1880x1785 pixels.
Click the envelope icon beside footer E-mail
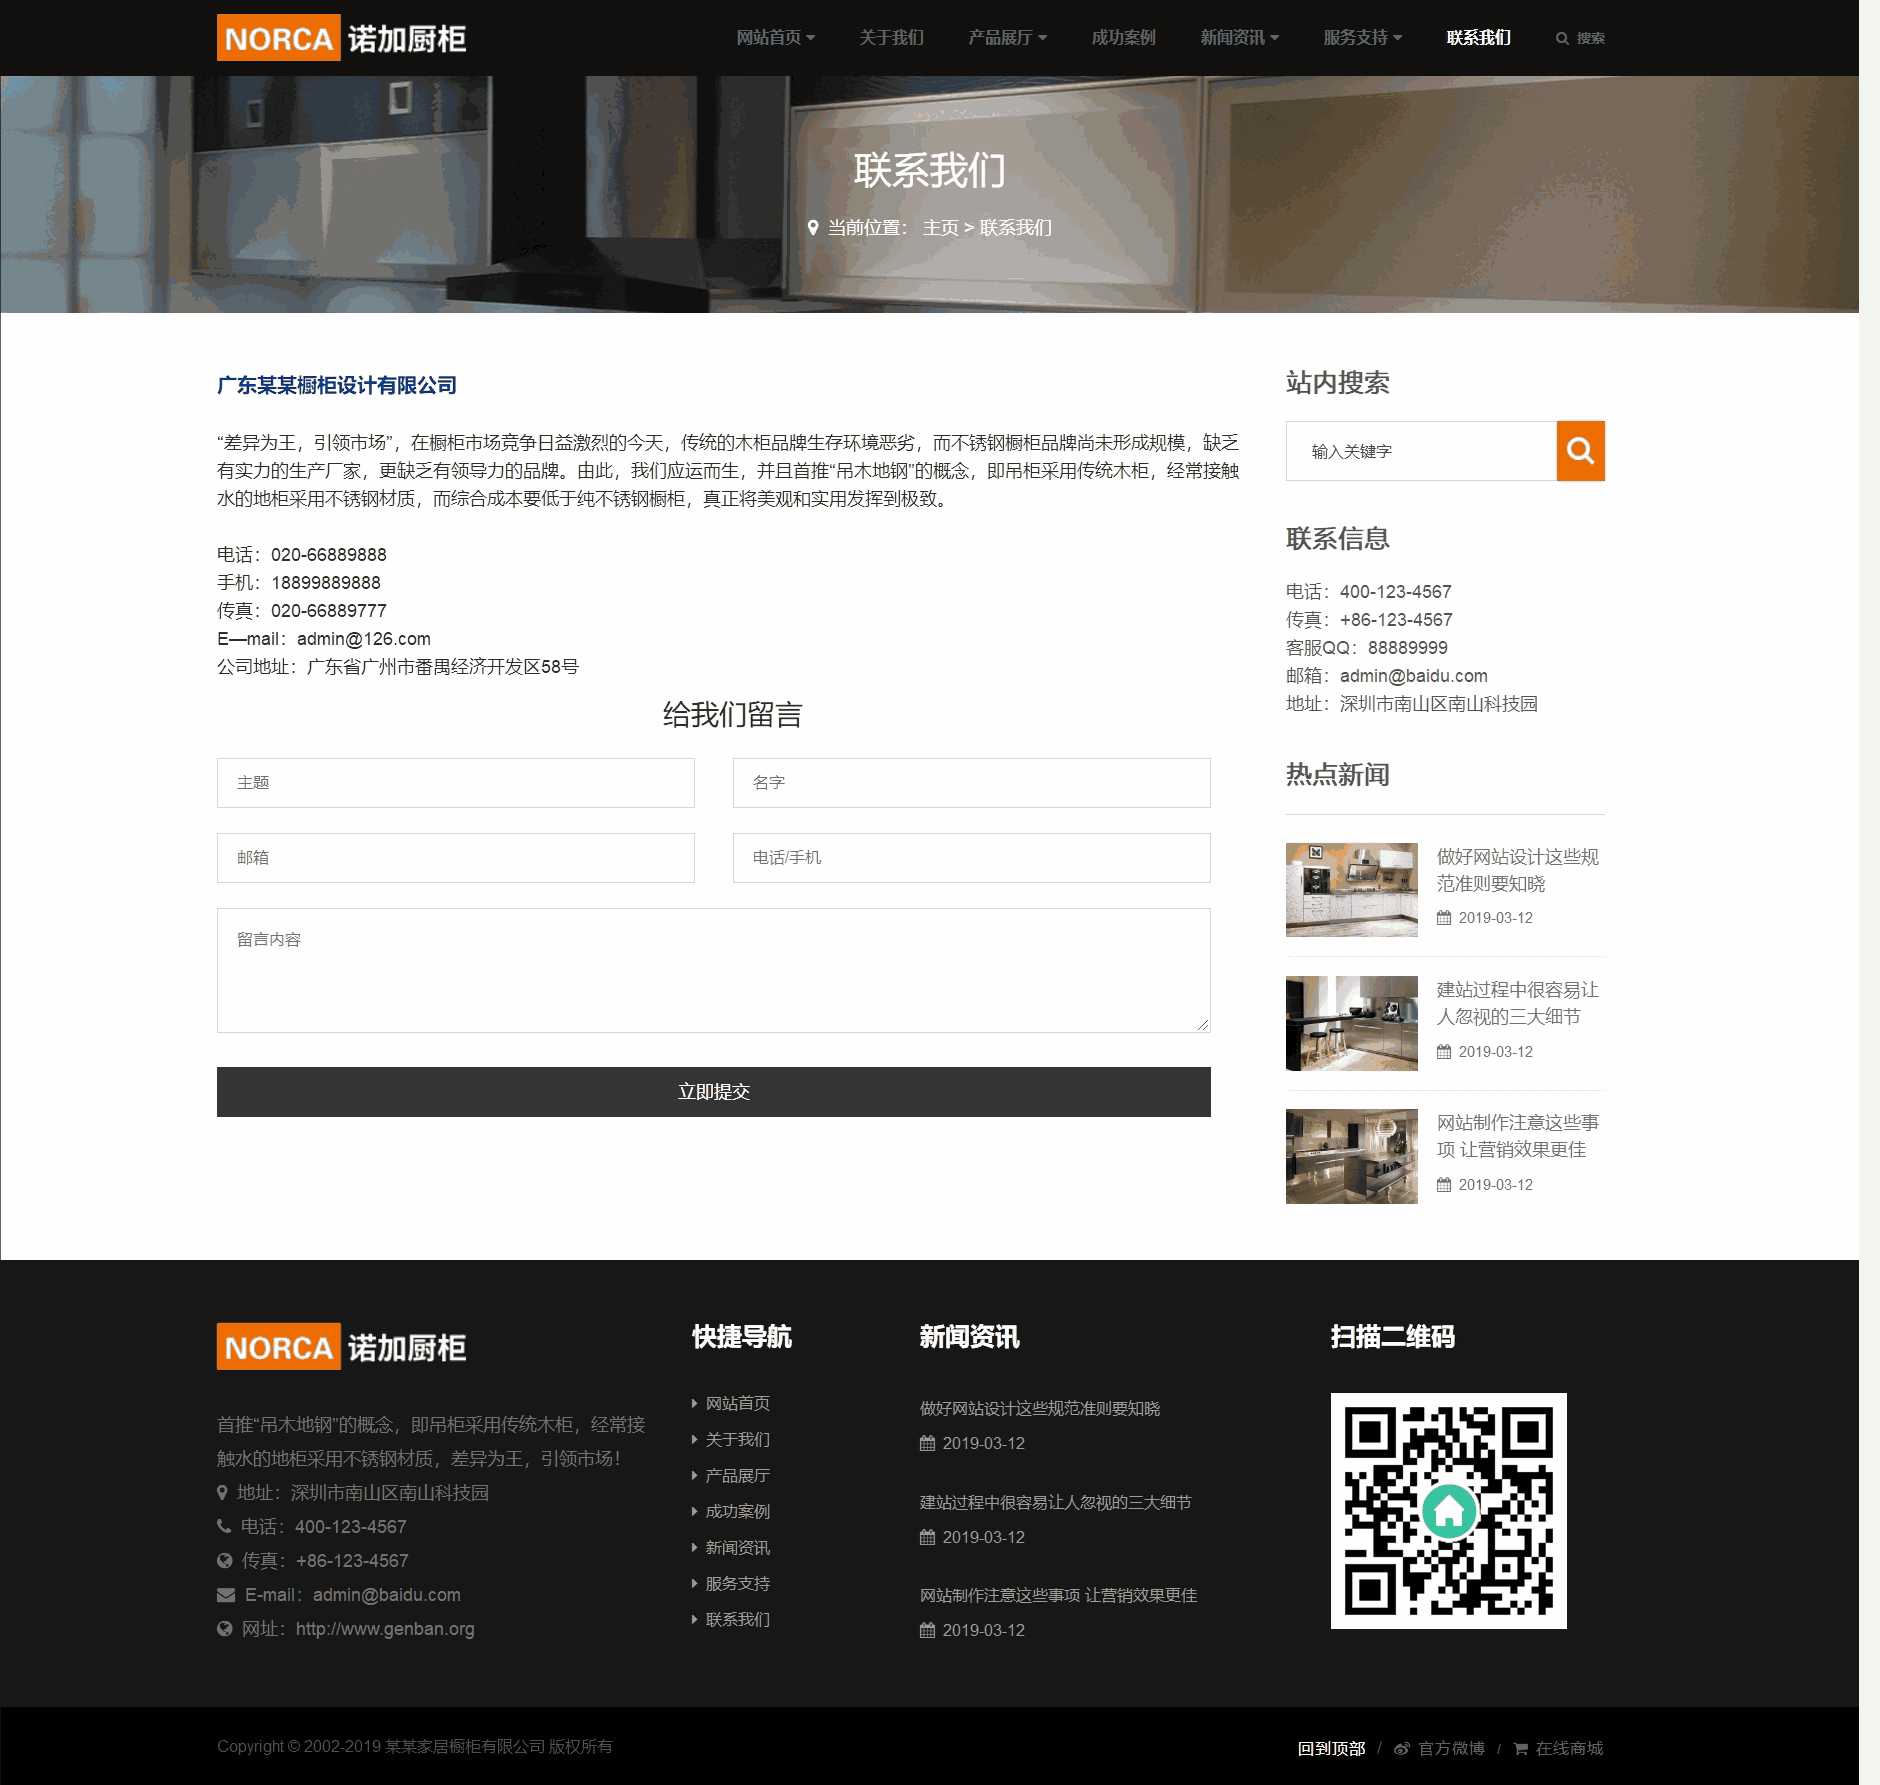pos(226,1595)
